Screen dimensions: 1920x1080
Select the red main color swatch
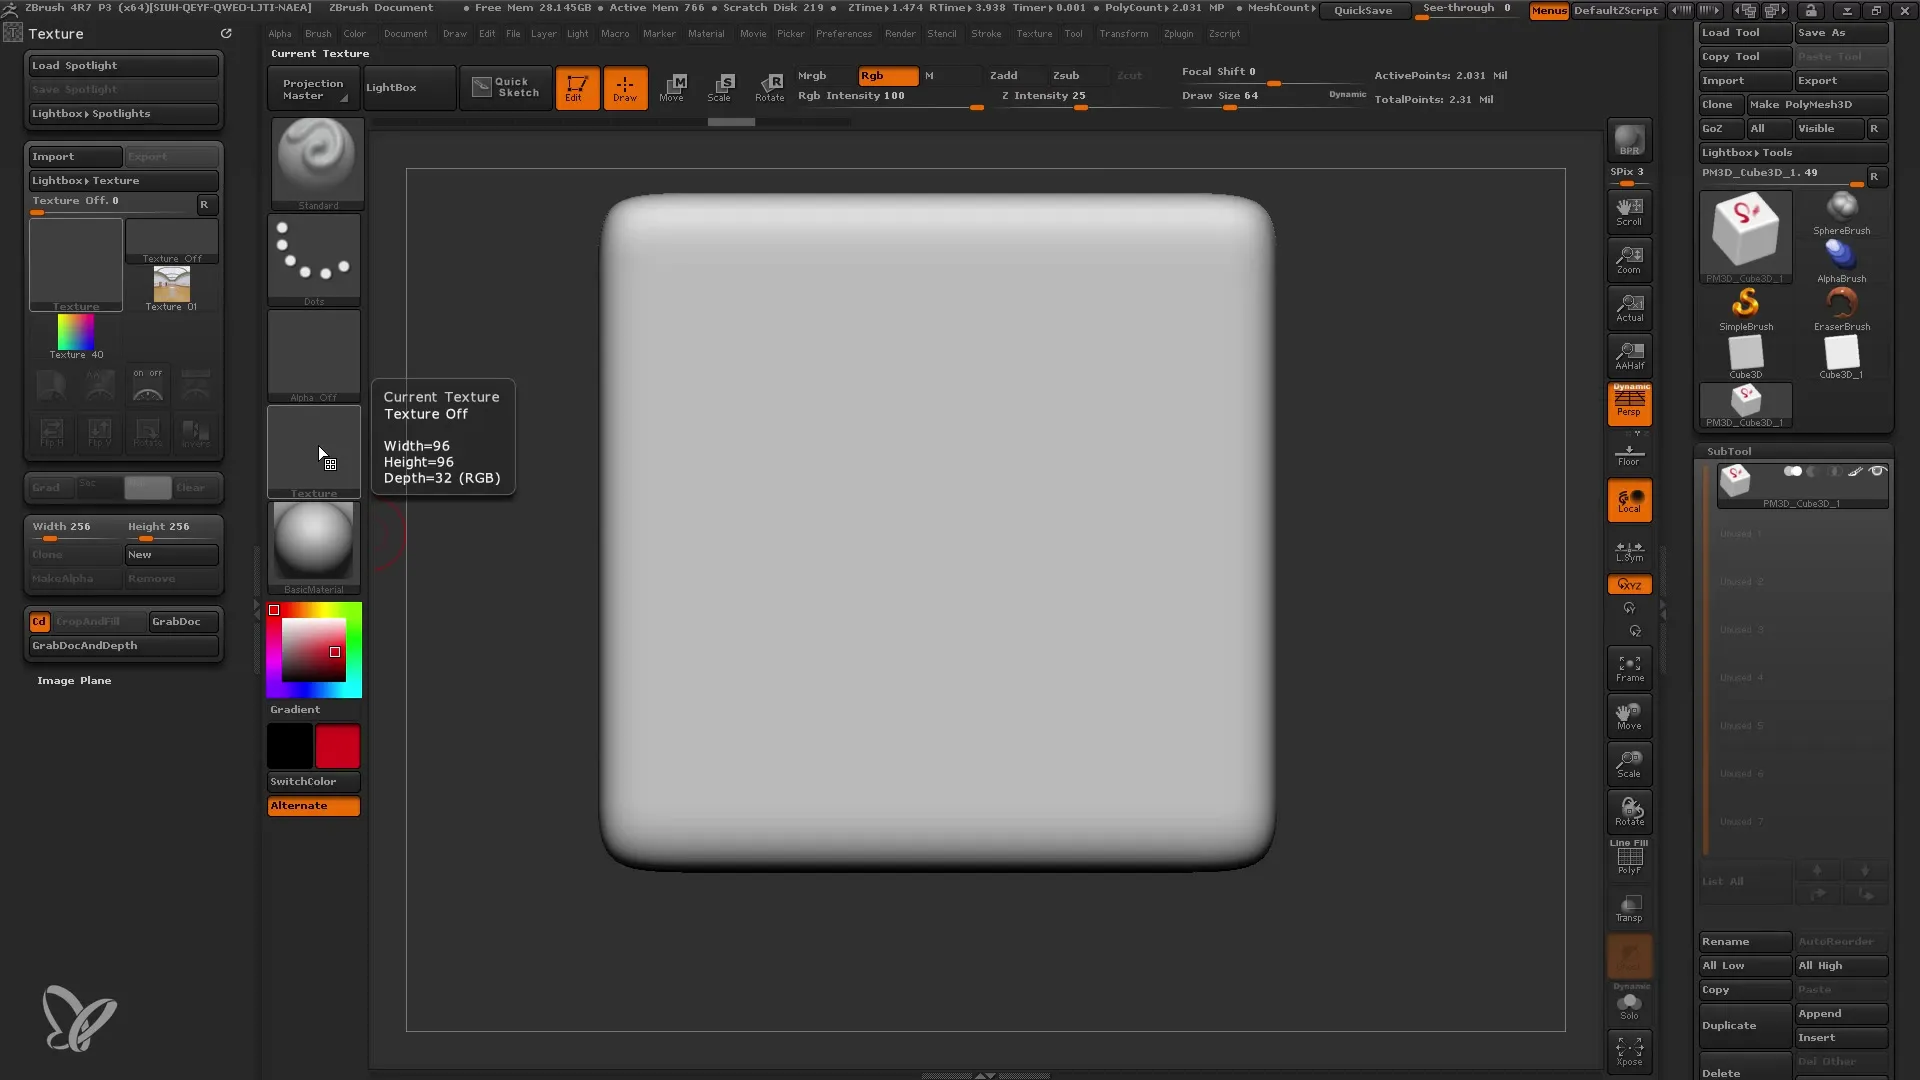click(x=338, y=747)
